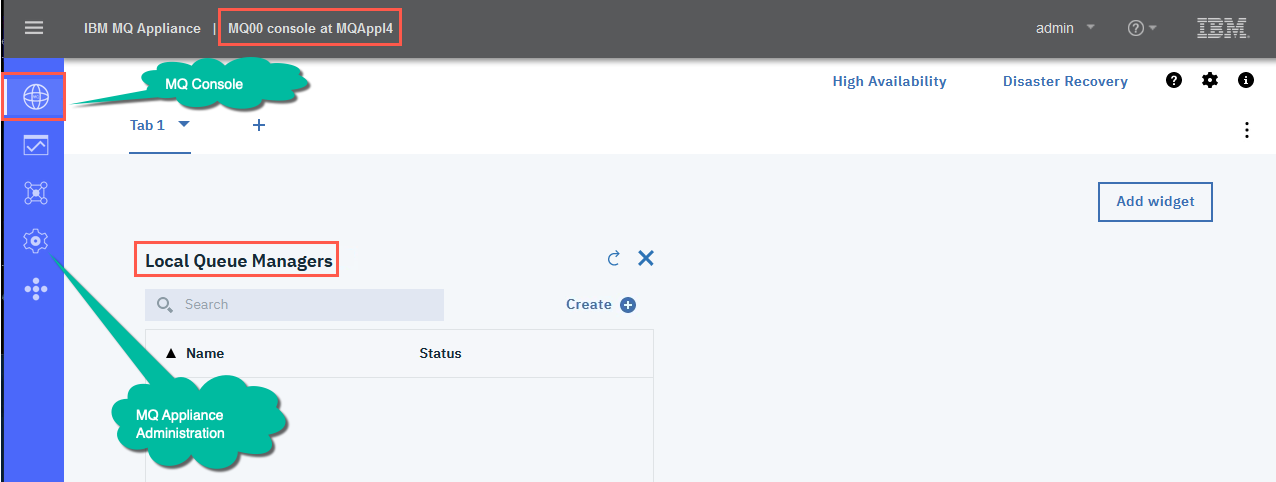Screen dimensions: 1276x482
Task: Open High Availability link
Action: pyautogui.click(x=889, y=82)
